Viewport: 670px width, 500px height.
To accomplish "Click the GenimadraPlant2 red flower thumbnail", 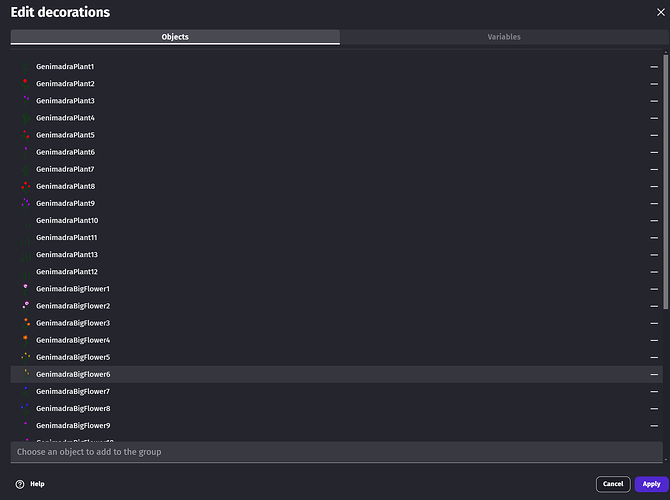I will tap(25, 84).
